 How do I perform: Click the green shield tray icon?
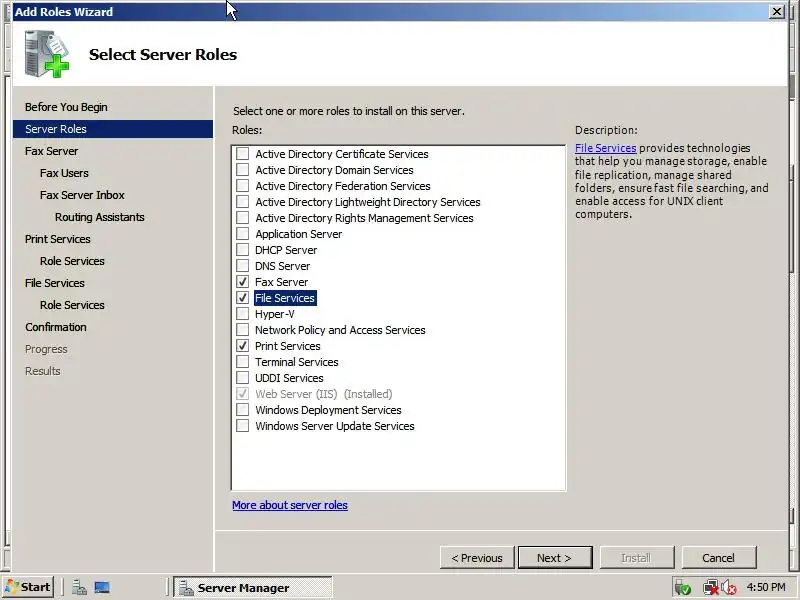pyautogui.click(x=683, y=588)
